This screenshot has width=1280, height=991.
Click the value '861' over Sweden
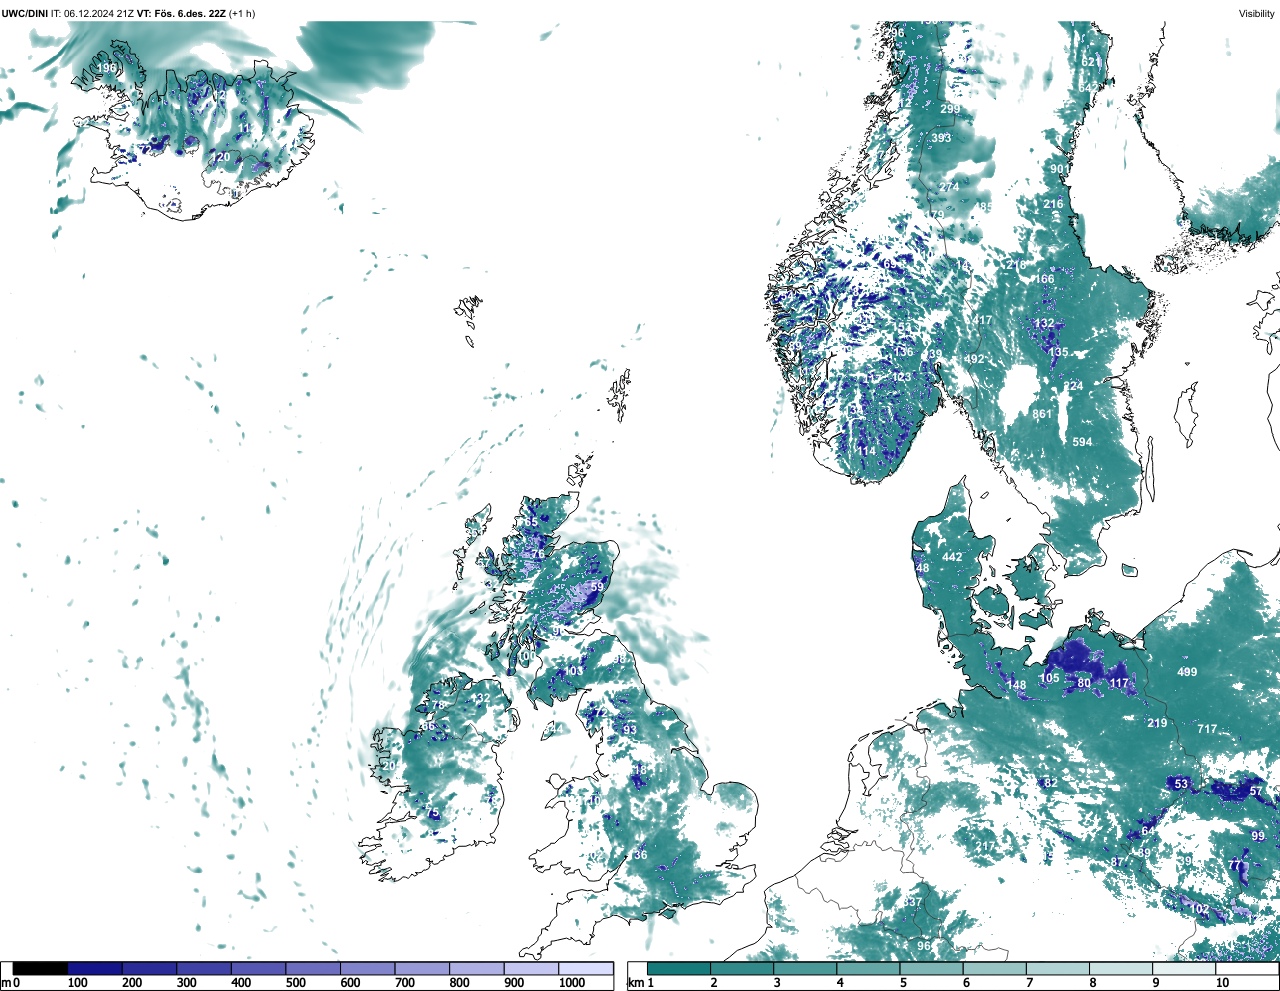[1042, 414]
